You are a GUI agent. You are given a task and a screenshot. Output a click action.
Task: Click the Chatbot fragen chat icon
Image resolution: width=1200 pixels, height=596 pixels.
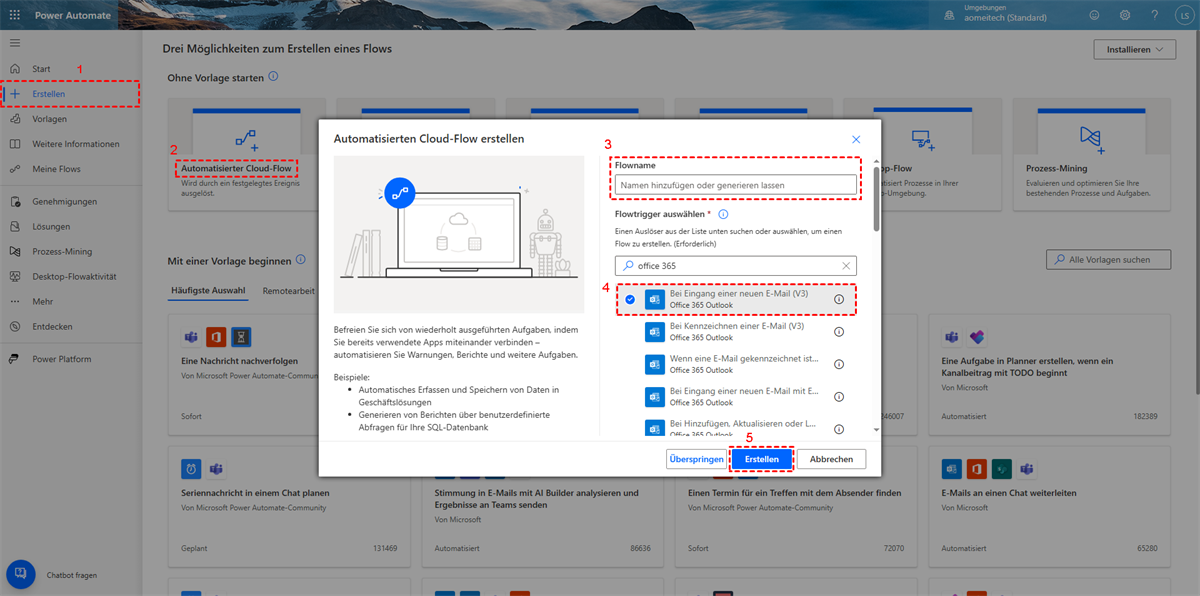pyautogui.click(x=21, y=575)
